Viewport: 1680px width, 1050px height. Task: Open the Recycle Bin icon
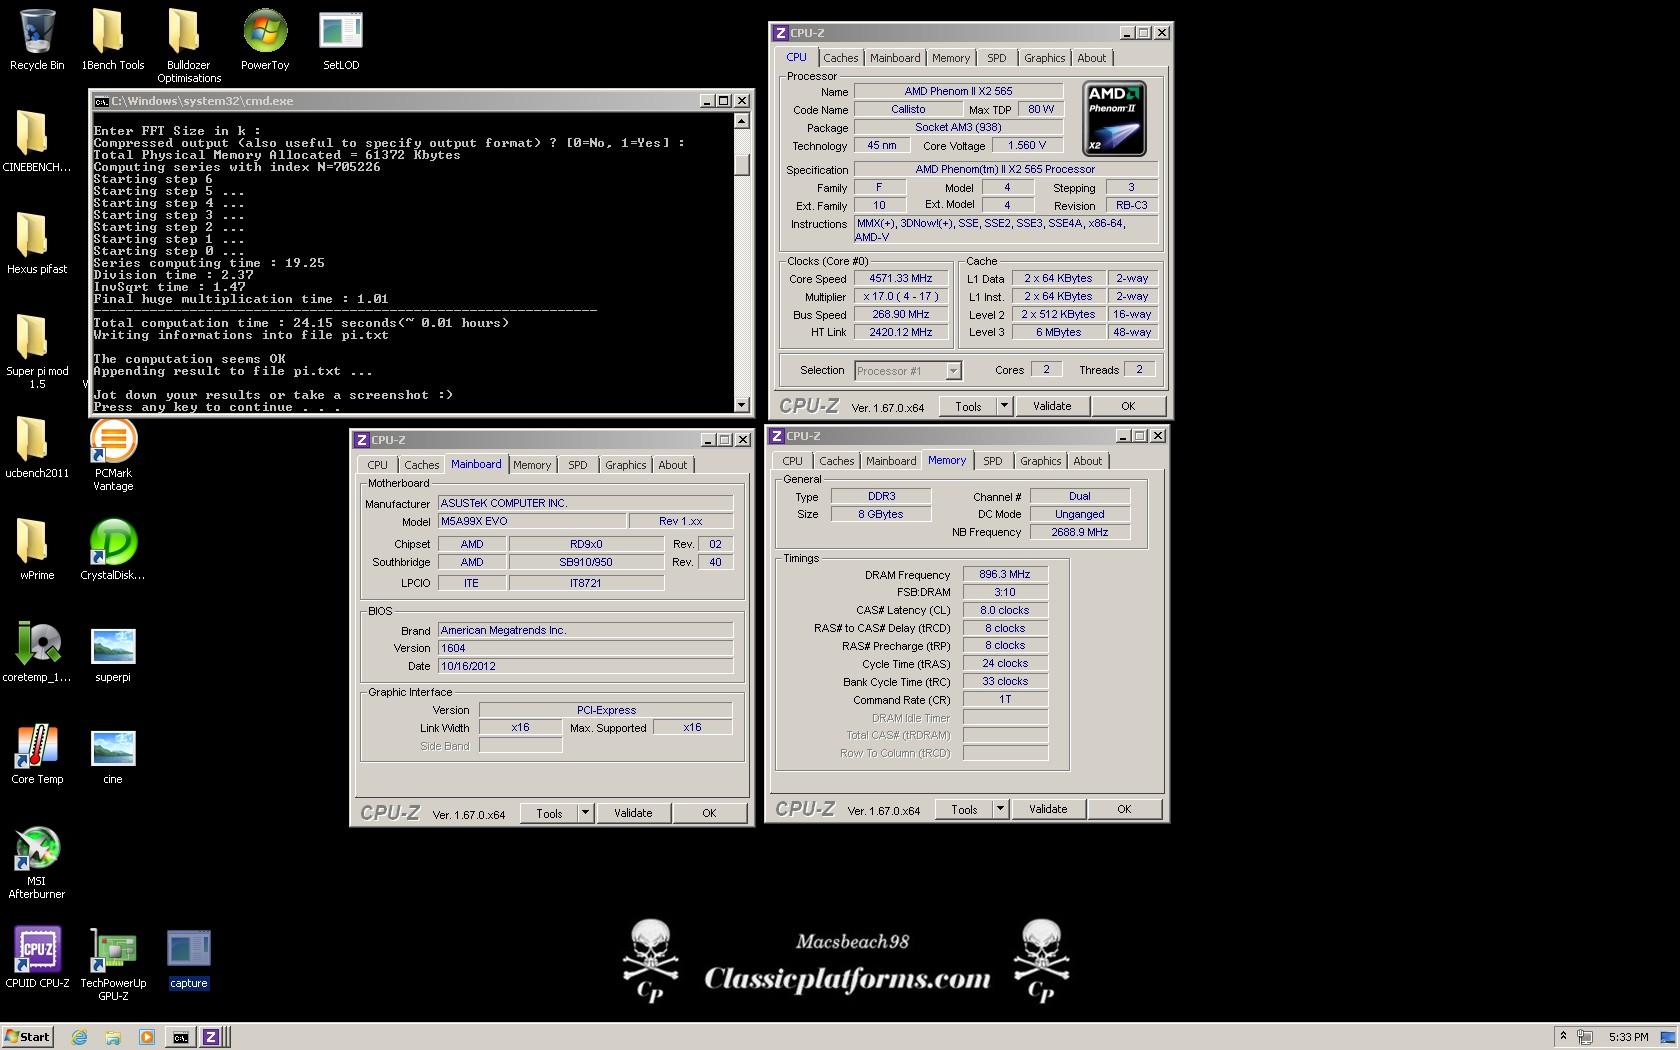37,39
